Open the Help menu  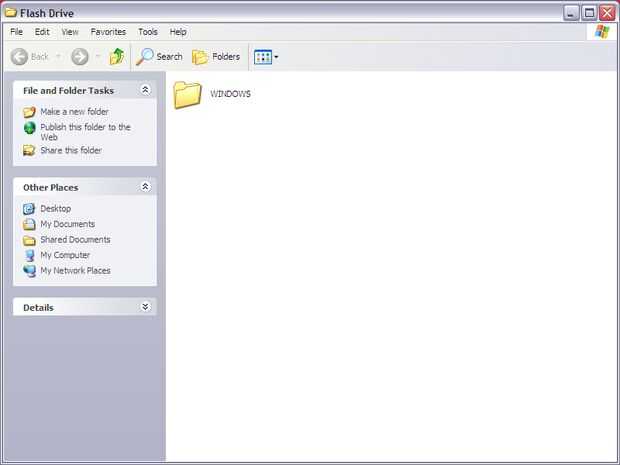tap(178, 32)
